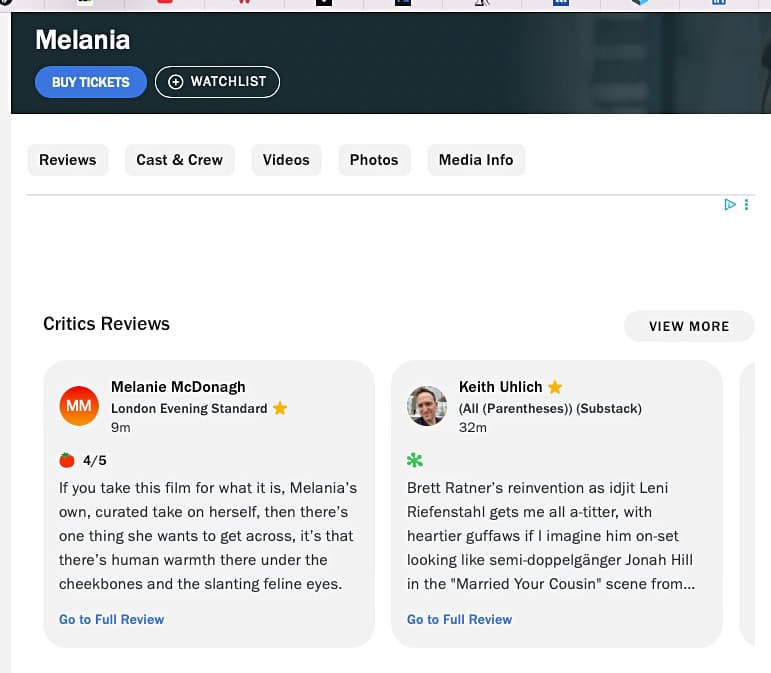Screen dimensions: 771x673
Task: Switch to the Cast & Crew tab
Action: point(179,160)
